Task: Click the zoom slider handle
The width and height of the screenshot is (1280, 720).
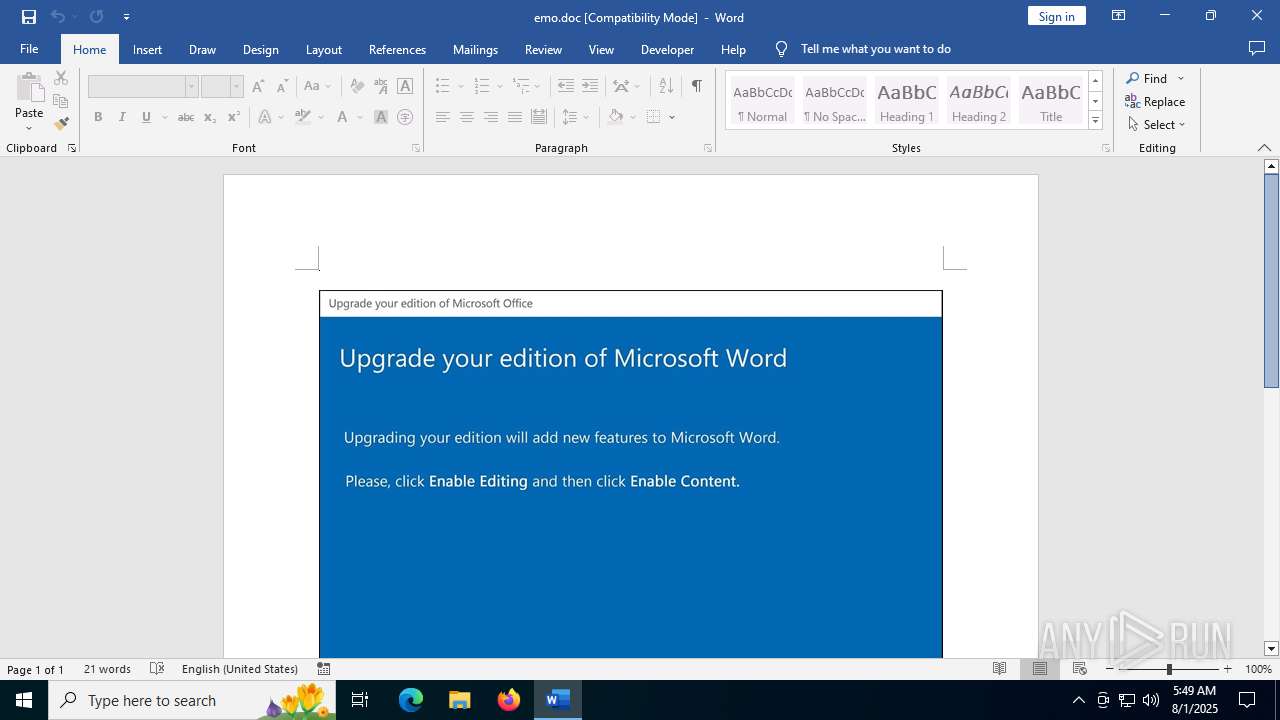Action: [x=1169, y=669]
